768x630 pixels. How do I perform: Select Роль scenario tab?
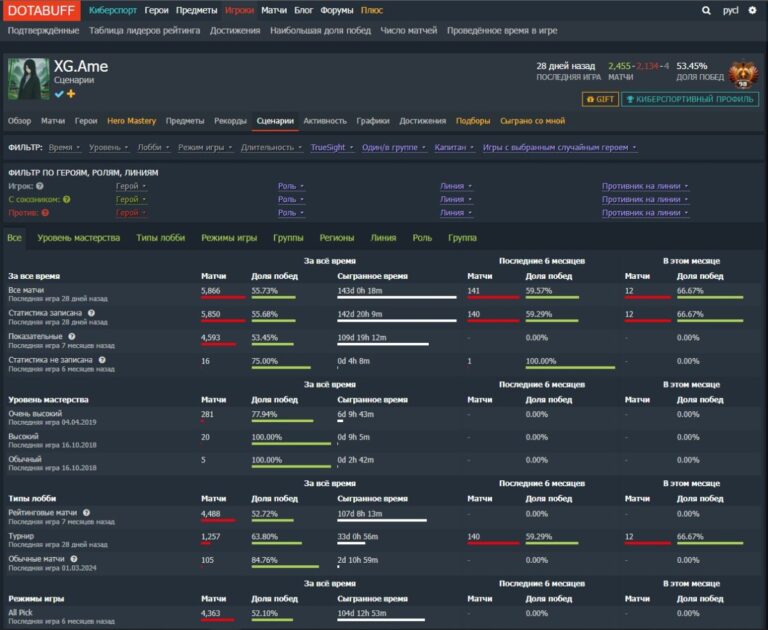(422, 238)
